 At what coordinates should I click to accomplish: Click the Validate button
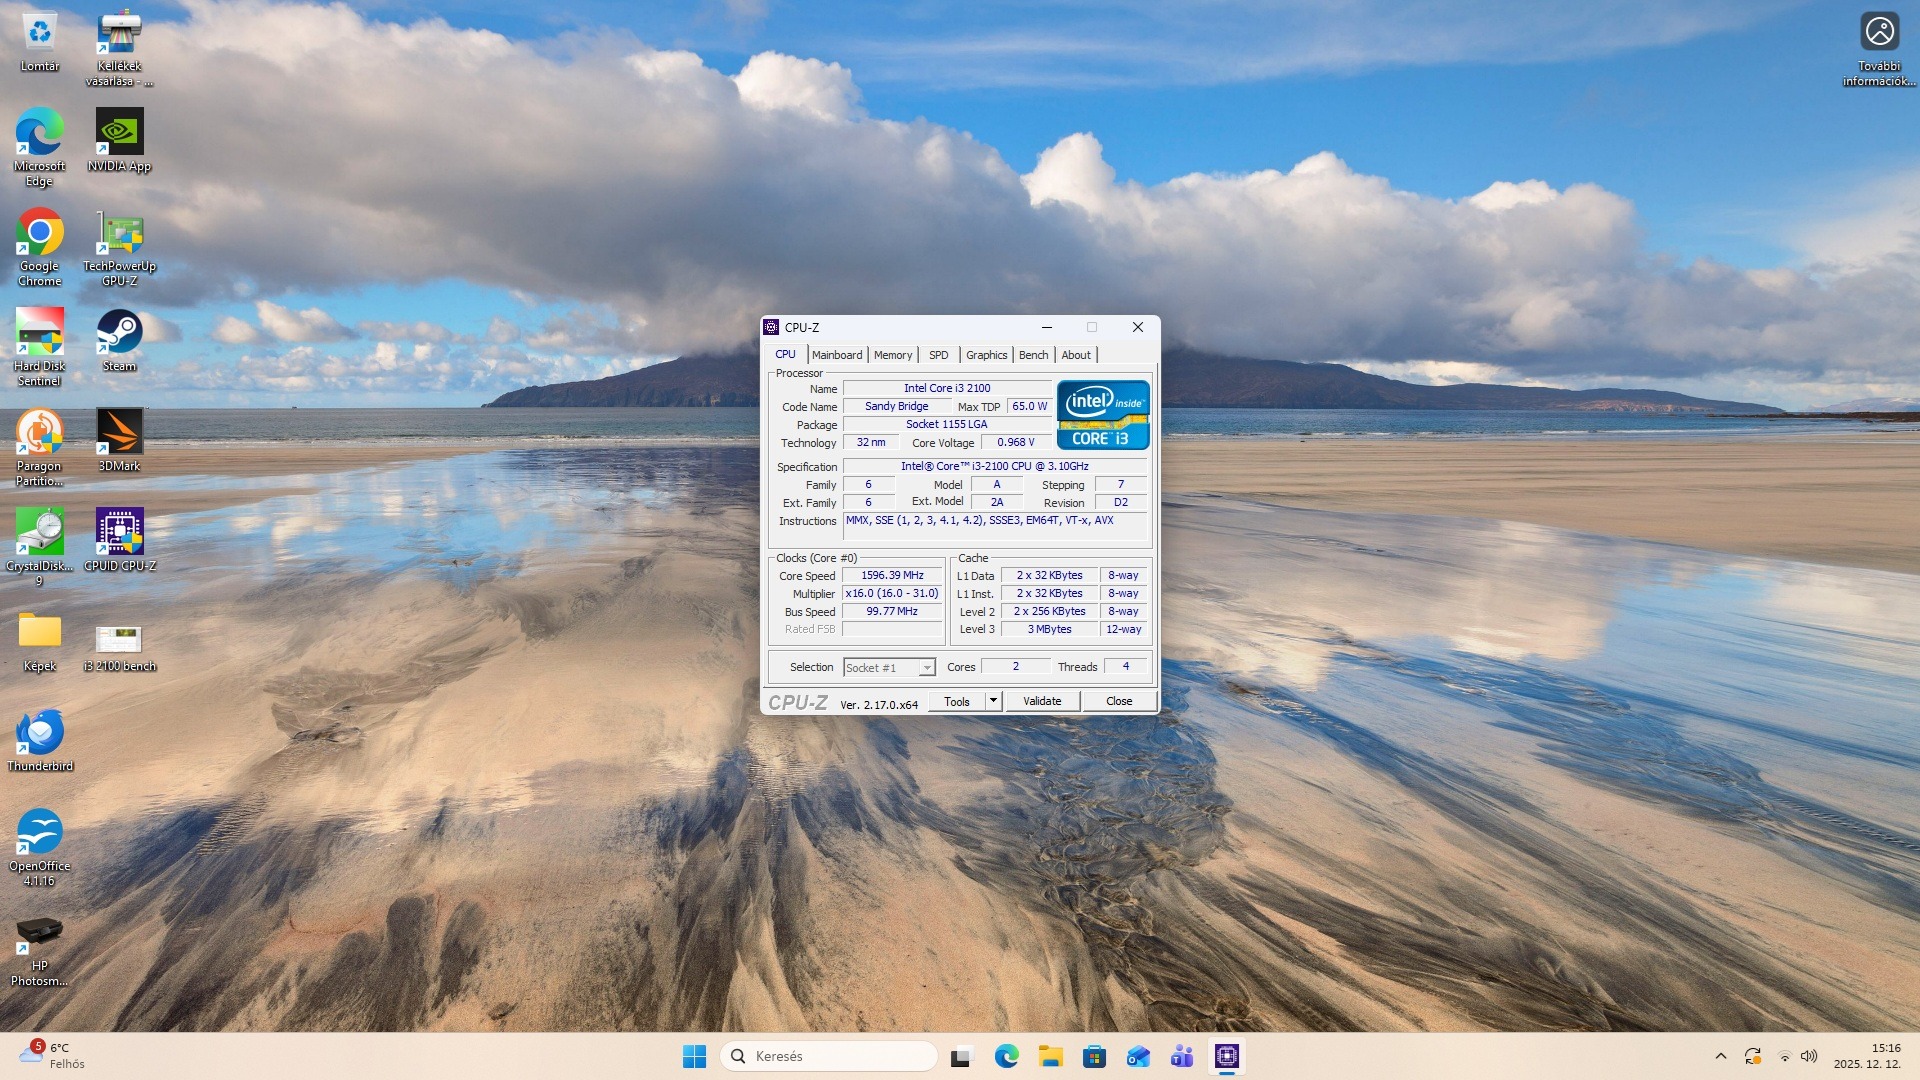coord(1041,701)
